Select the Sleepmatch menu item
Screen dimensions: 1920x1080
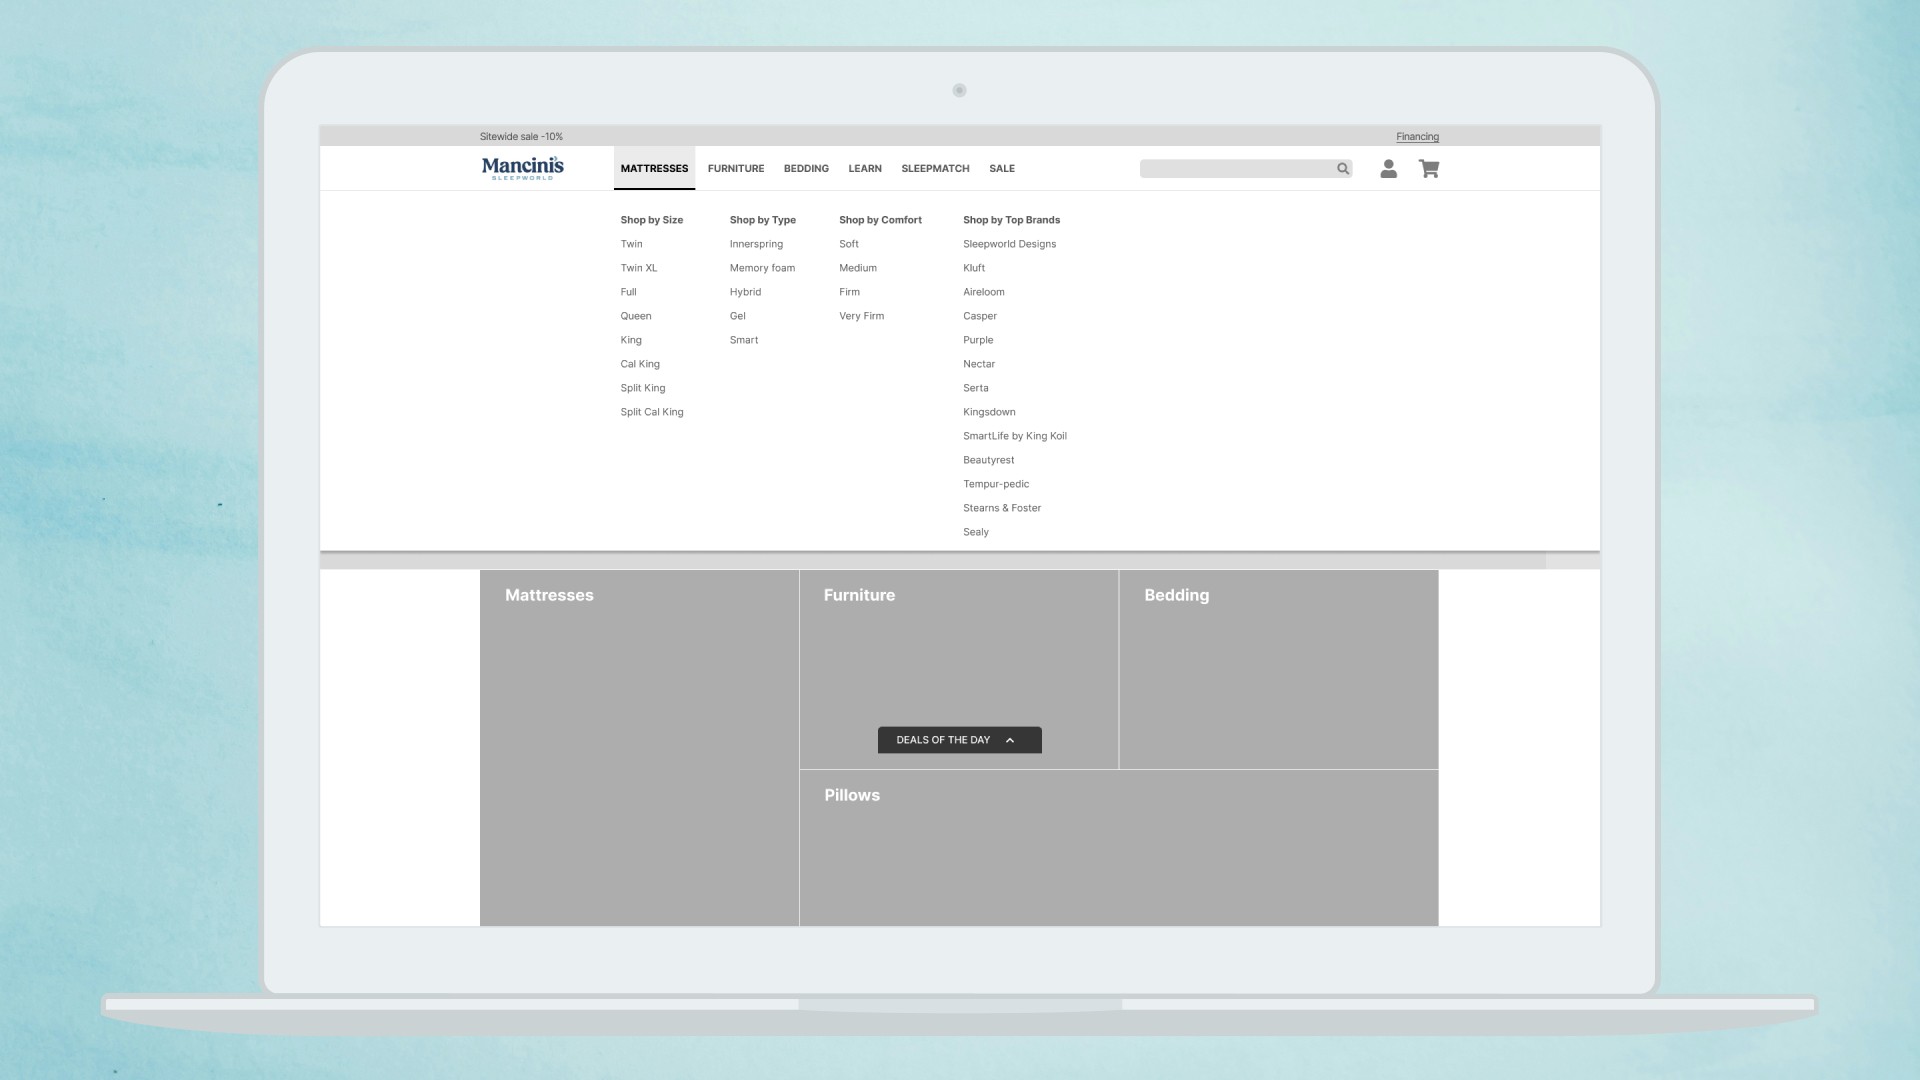pyautogui.click(x=935, y=168)
